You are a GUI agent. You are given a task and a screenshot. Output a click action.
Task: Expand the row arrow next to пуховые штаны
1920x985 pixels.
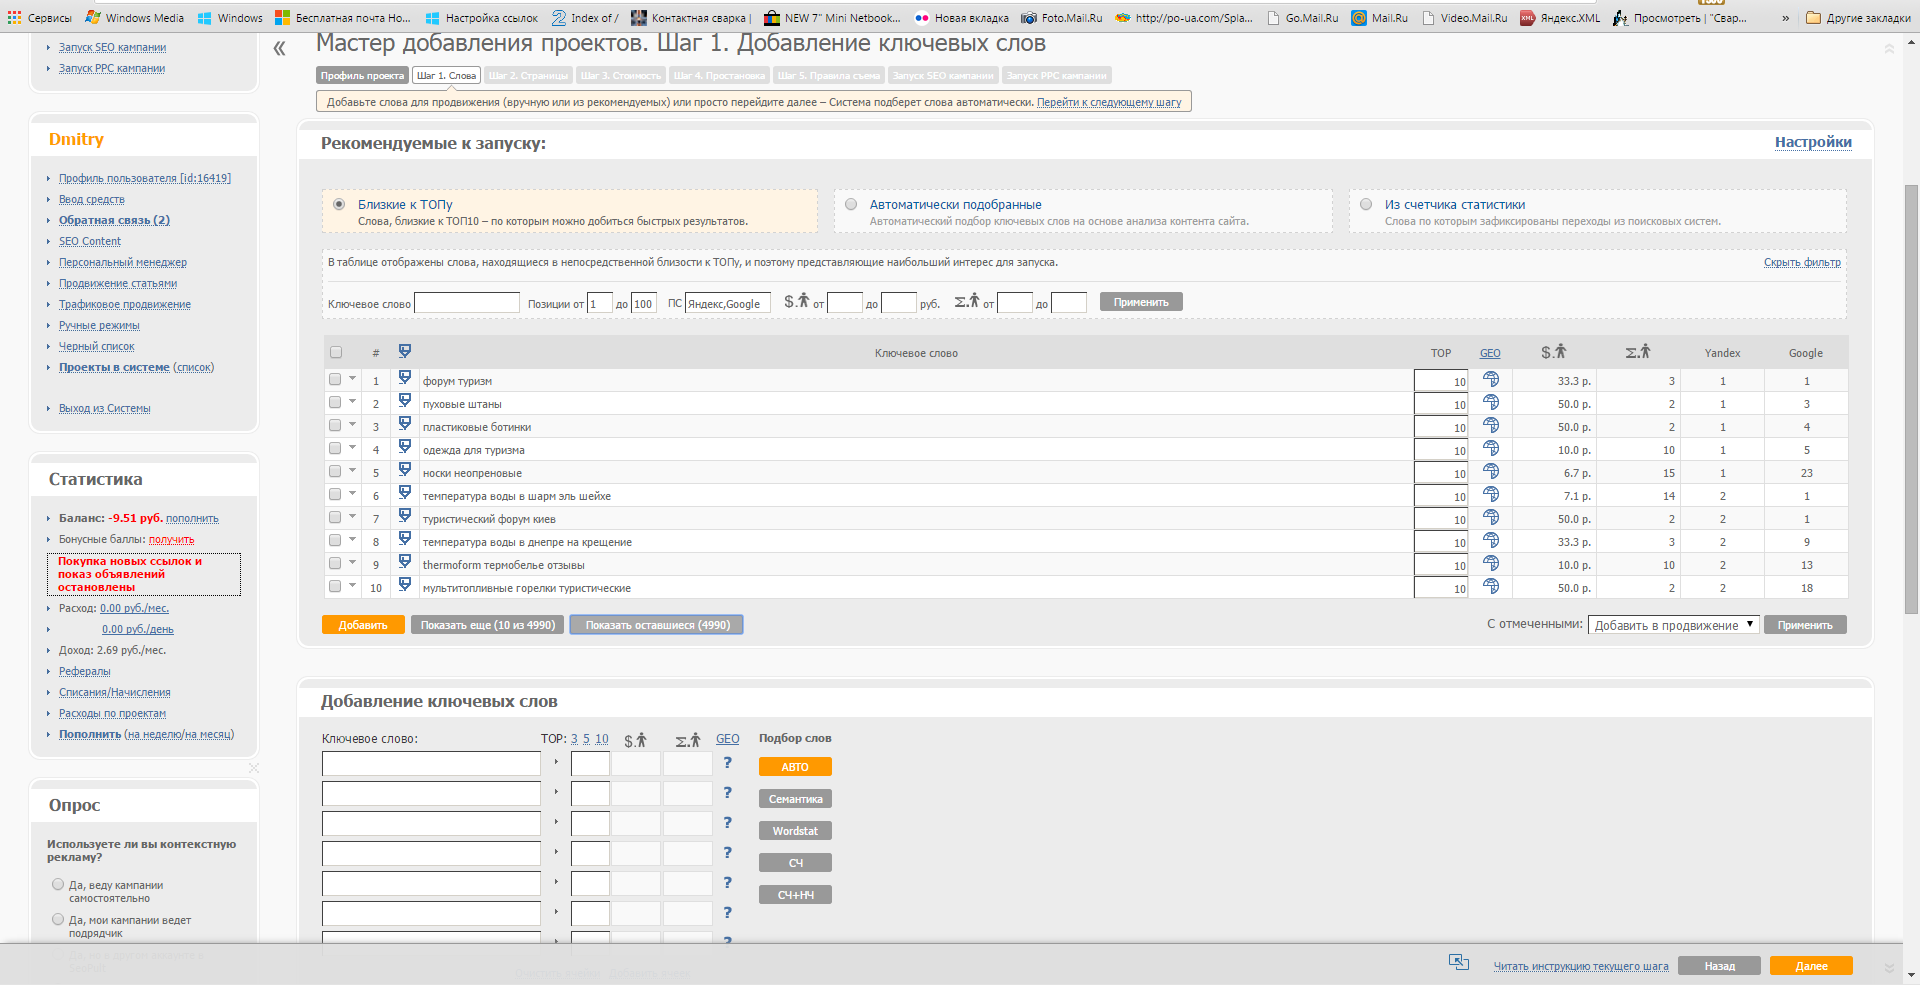pyautogui.click(x=352, y=401)
